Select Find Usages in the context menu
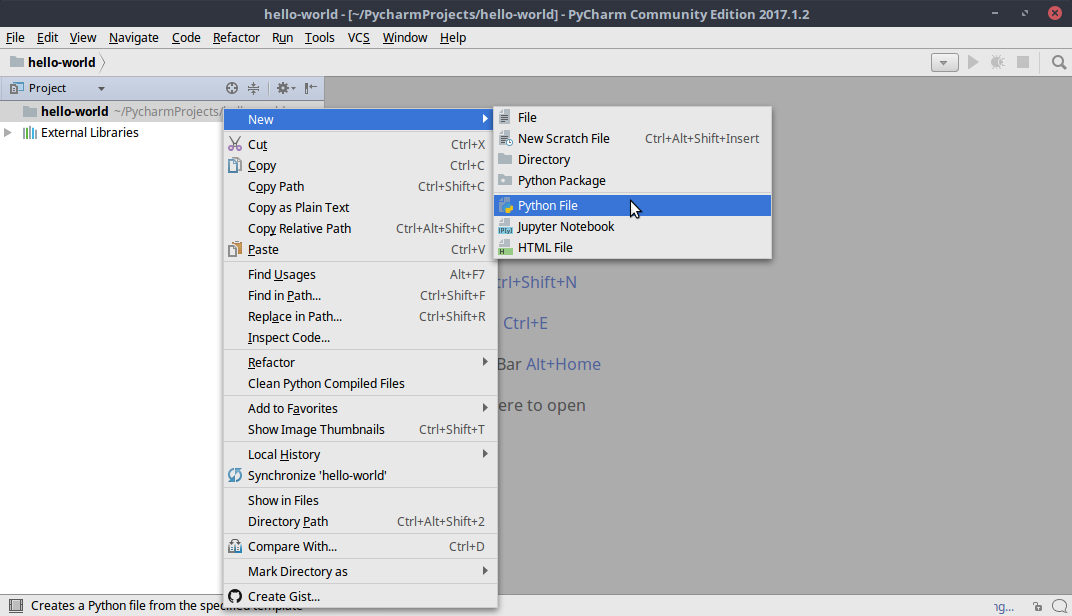 point(281,274)
